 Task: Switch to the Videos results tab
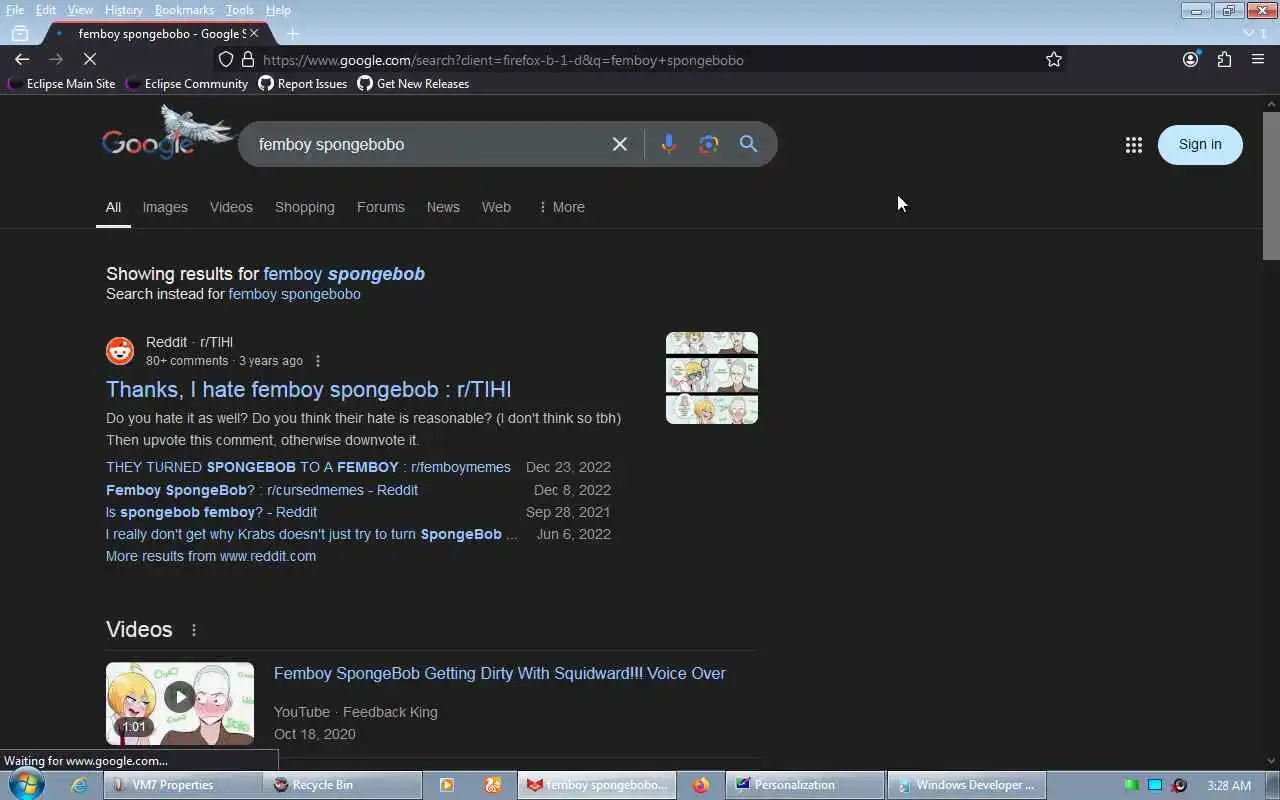point(231,207)
